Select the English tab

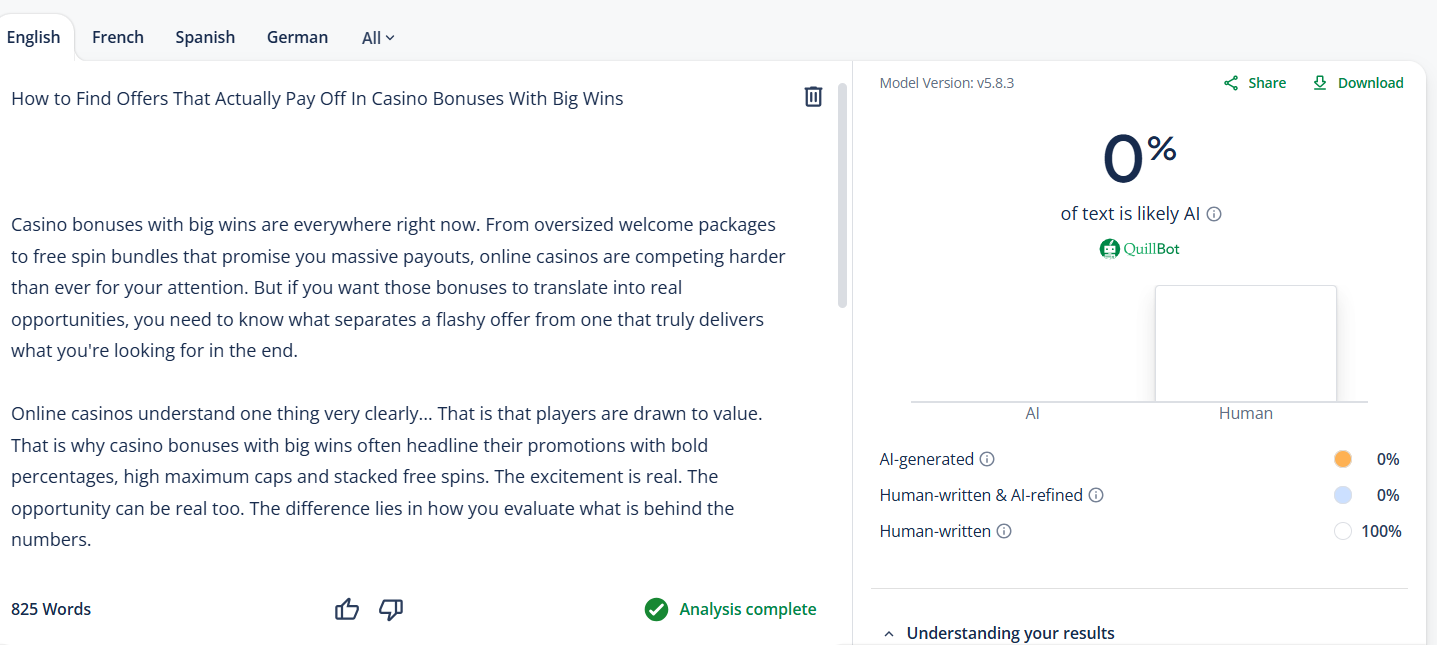(33, 37)
